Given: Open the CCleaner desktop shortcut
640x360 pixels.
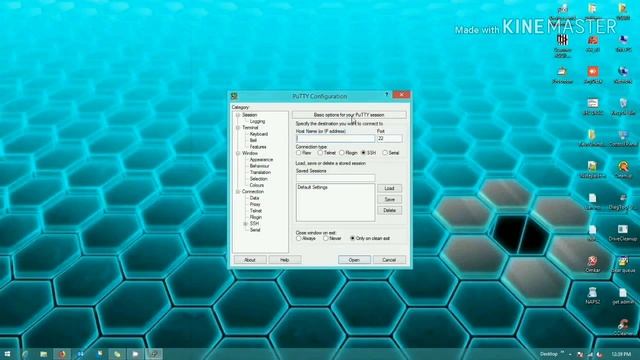Looking at the screenshot, I should coord(622,327).
